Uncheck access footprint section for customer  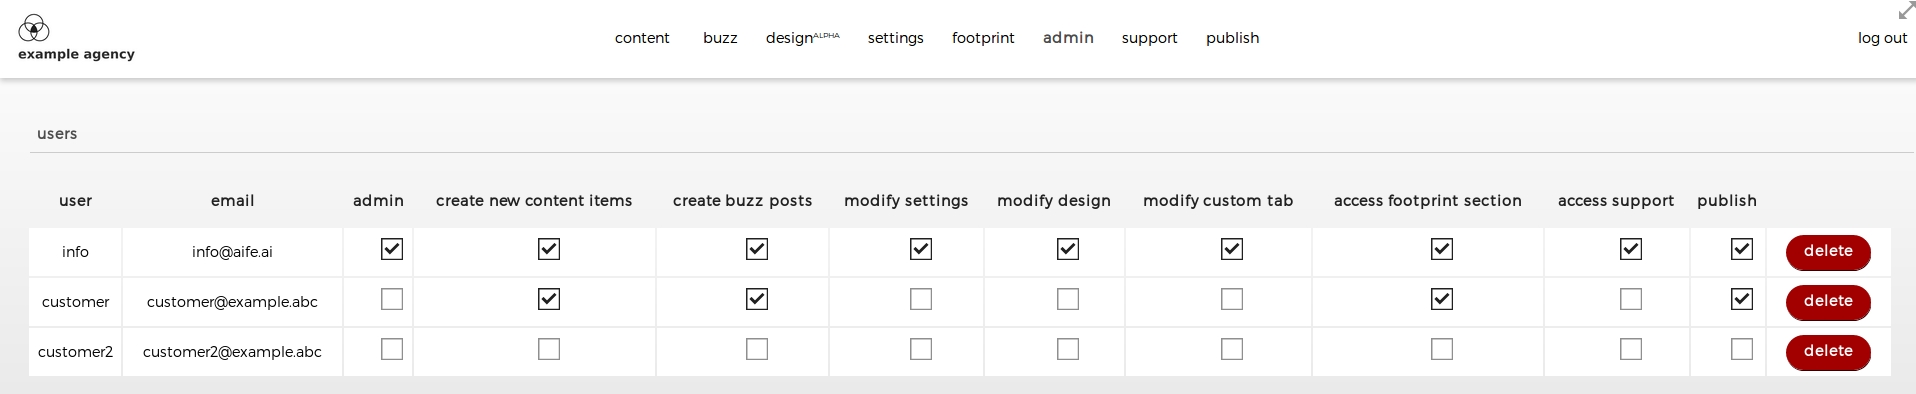tap(1442, 299)
